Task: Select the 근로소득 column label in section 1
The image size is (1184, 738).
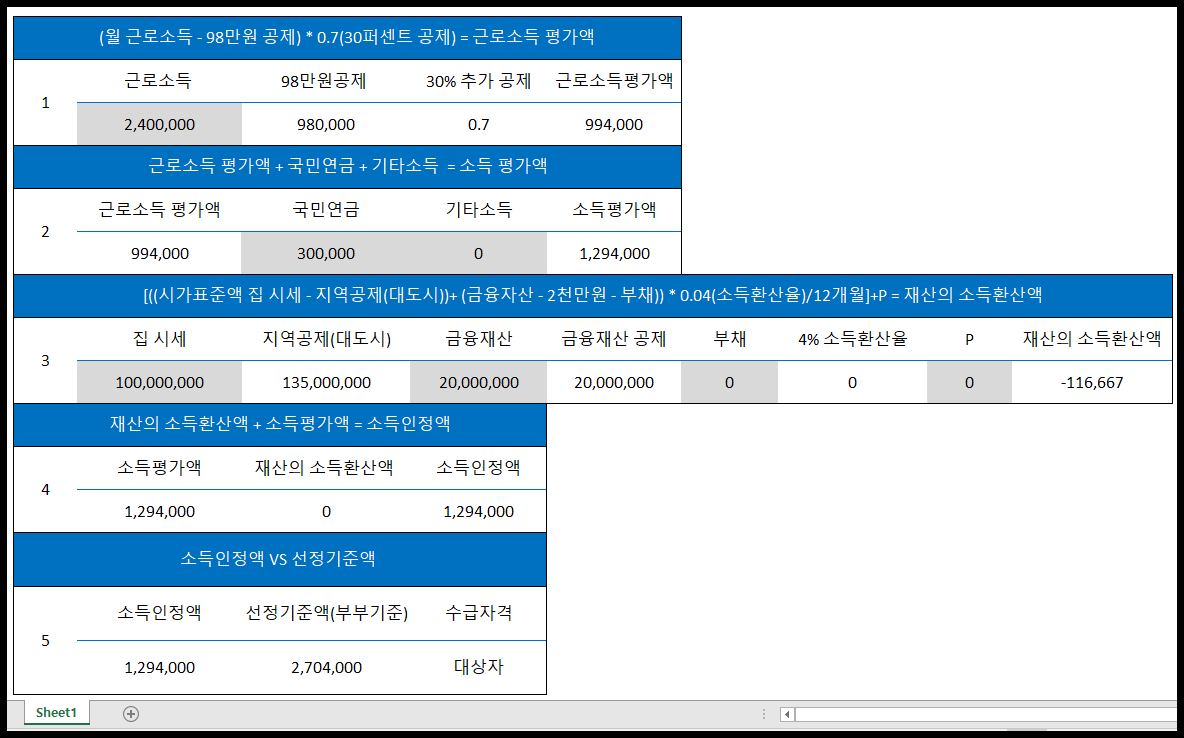Action: 159,81
